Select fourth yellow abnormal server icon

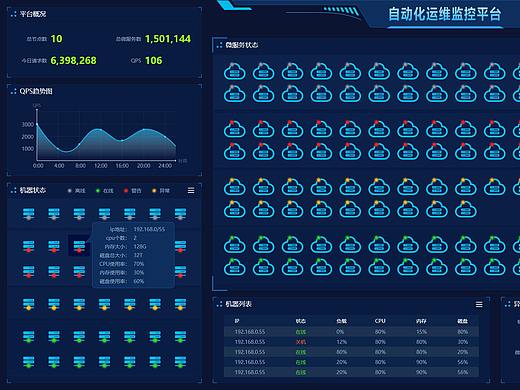point(104,304)
